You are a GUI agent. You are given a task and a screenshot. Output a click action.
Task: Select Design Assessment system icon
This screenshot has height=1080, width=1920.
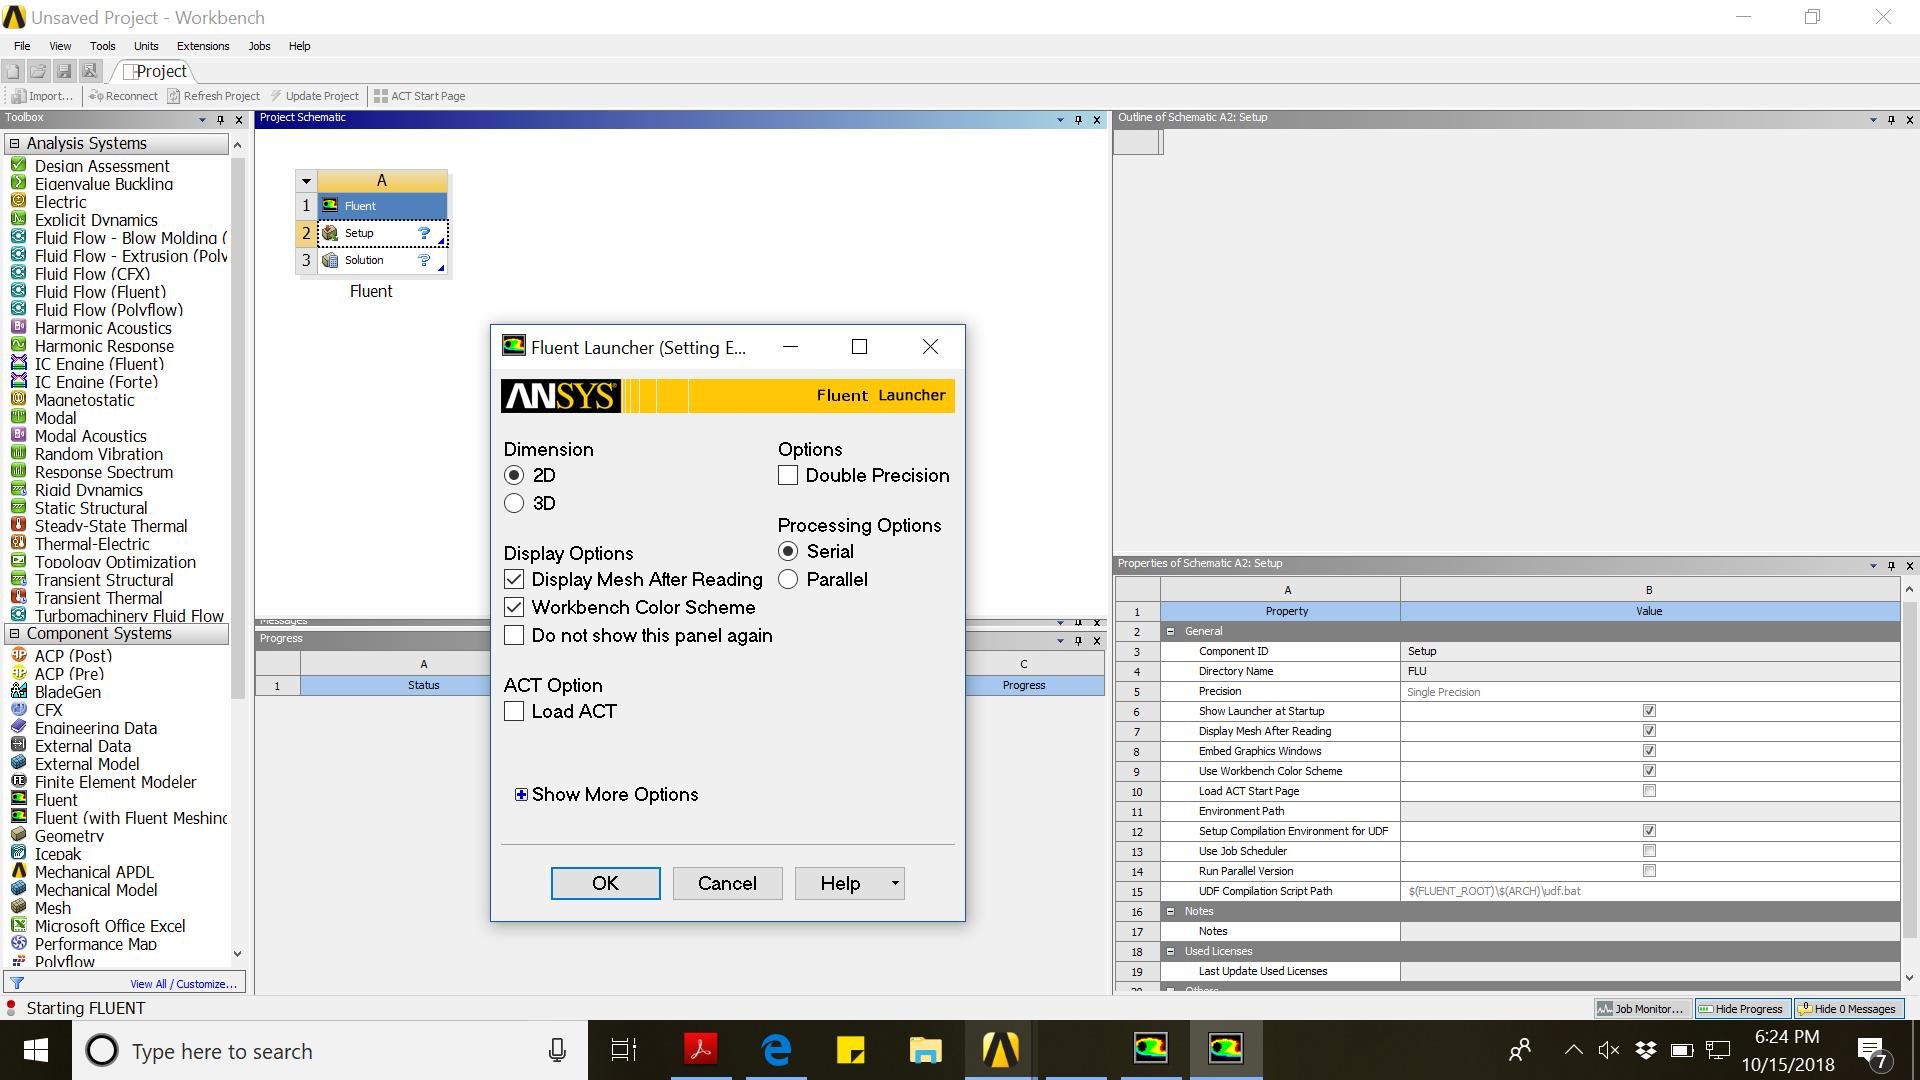pos(18,165)
